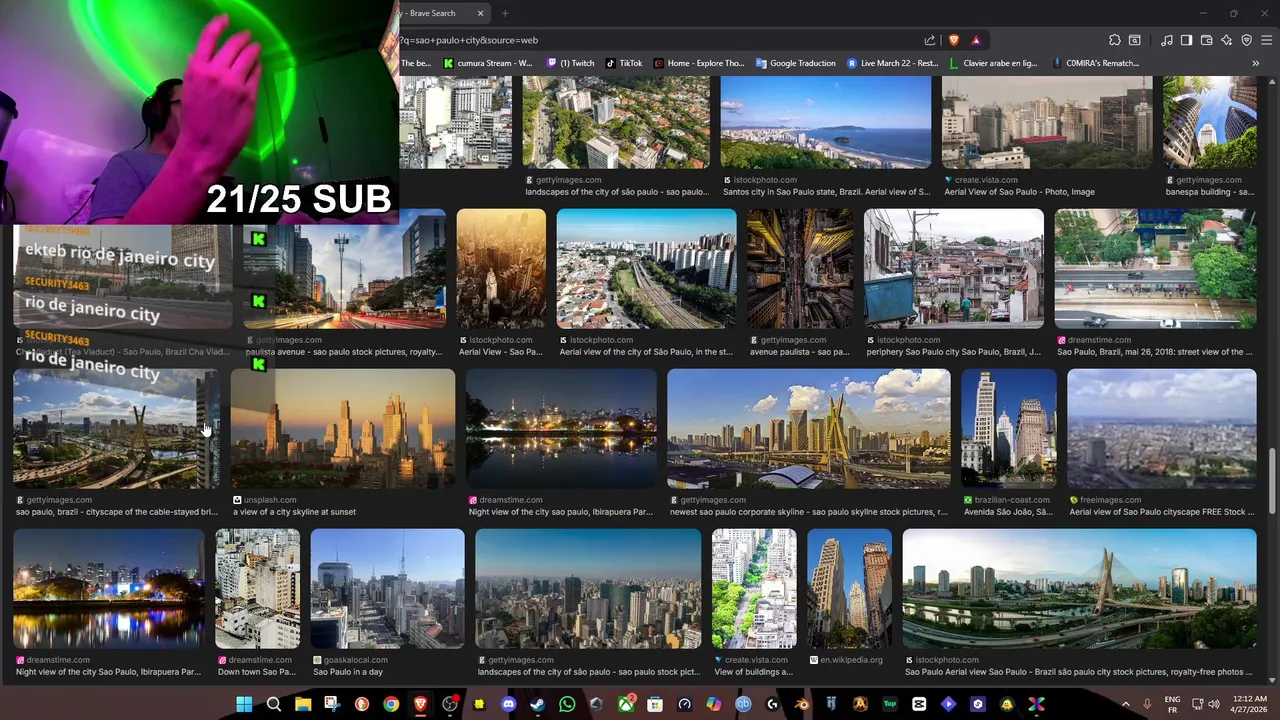
Task: Open CapCut from the taskbar
Action: tap(919, 704)
